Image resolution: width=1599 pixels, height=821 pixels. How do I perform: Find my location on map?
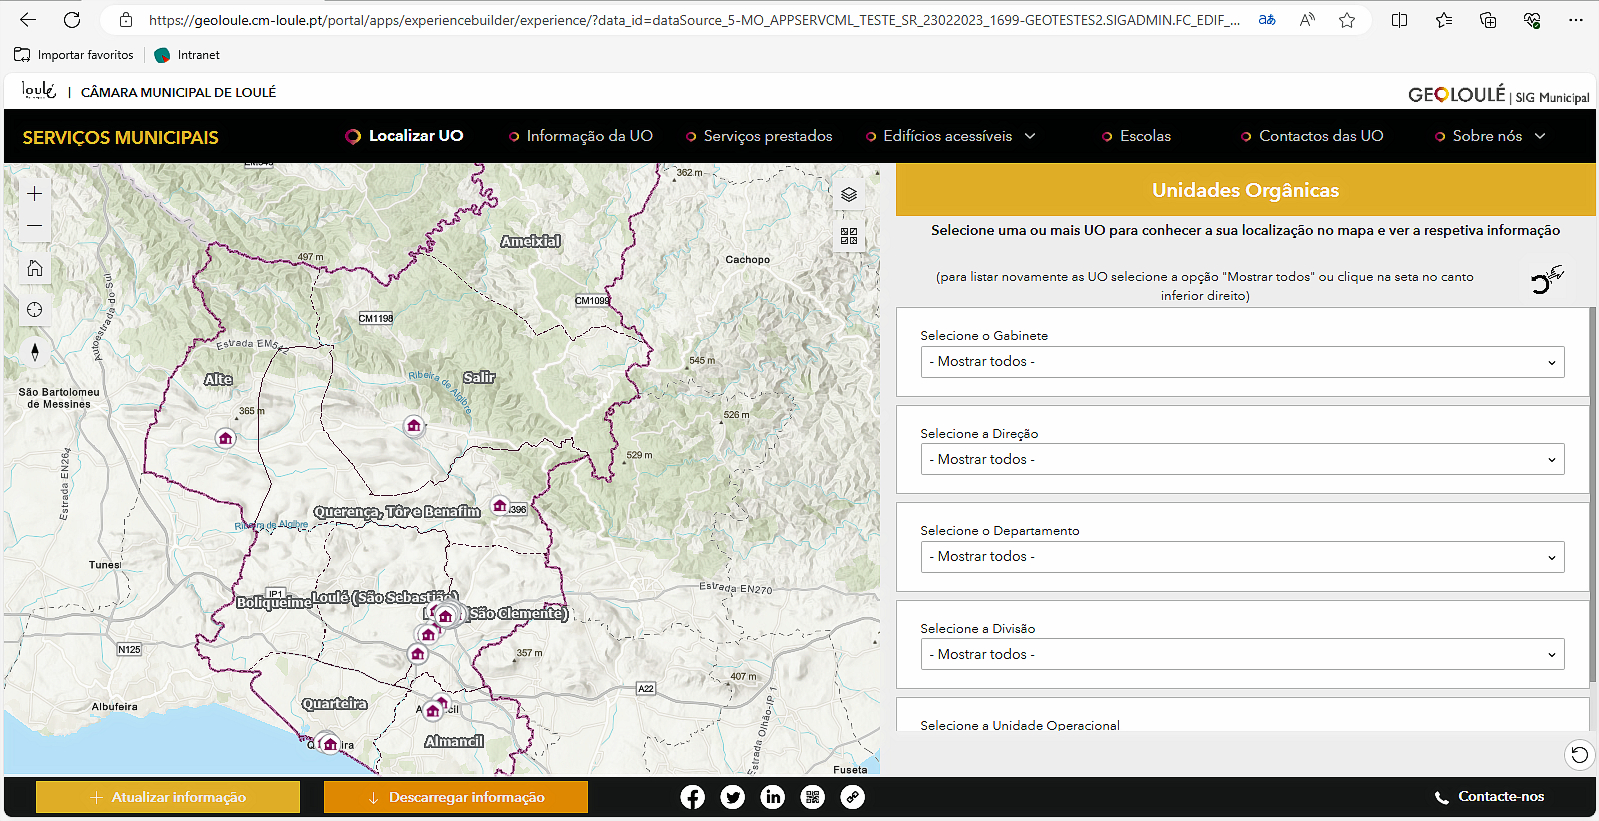(35, 310)
